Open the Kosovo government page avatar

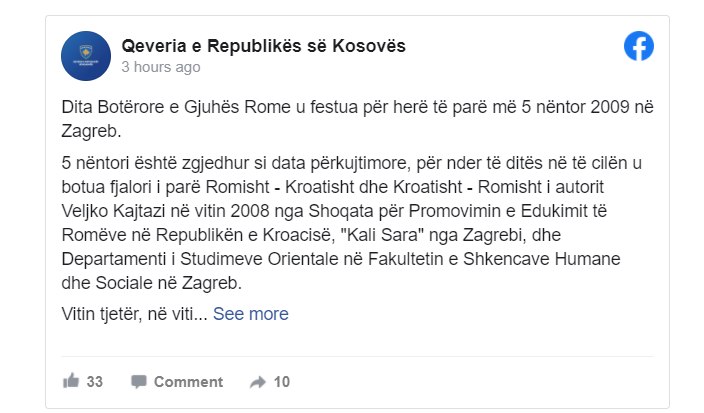pyautogui.click(x=86, y=56)
